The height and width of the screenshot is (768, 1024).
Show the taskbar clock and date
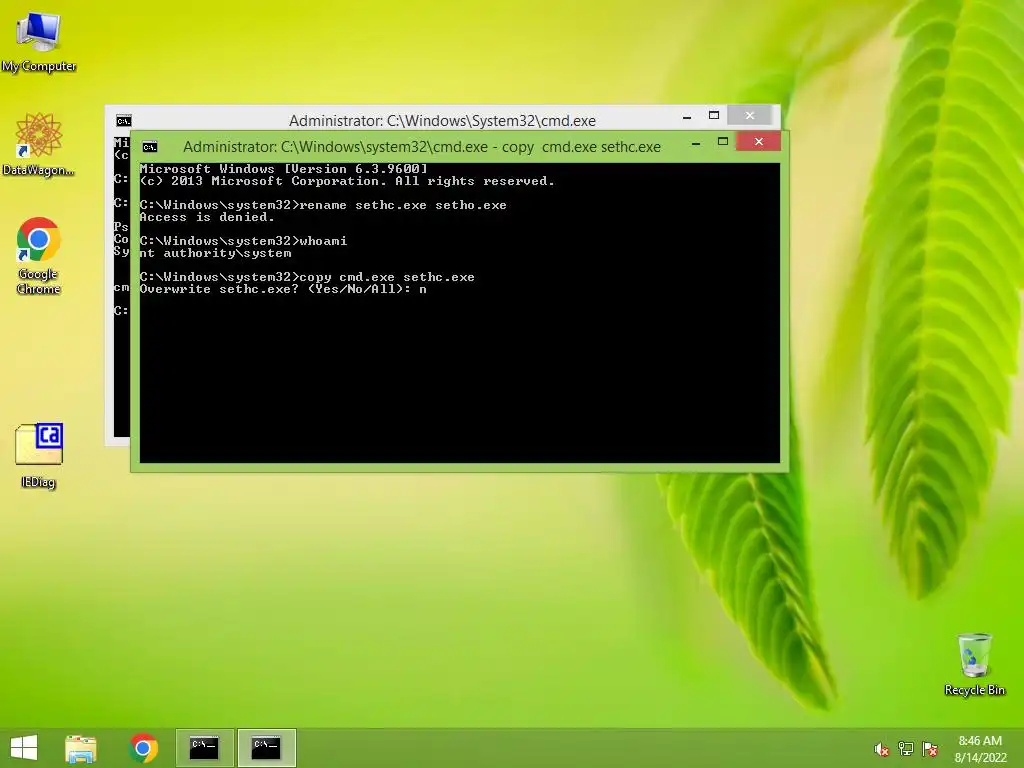tap(980, 749)
